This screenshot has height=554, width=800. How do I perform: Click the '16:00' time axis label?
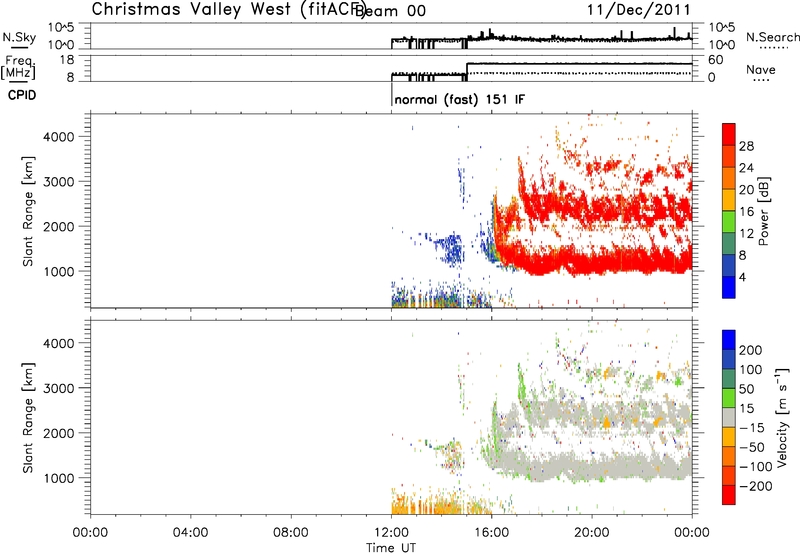[491, 533]
